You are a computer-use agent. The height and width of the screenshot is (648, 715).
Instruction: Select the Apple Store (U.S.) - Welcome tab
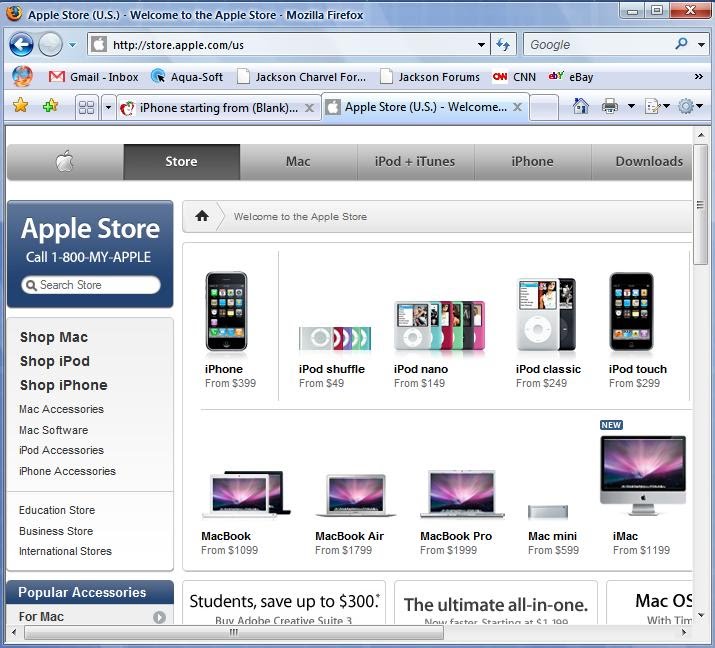pos(425,107)
